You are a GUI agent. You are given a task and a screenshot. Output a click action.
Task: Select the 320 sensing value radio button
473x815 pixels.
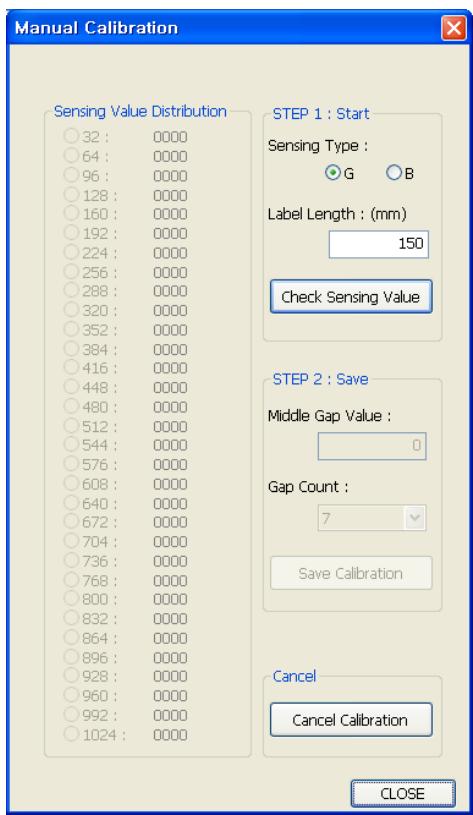tap(71, 309)
